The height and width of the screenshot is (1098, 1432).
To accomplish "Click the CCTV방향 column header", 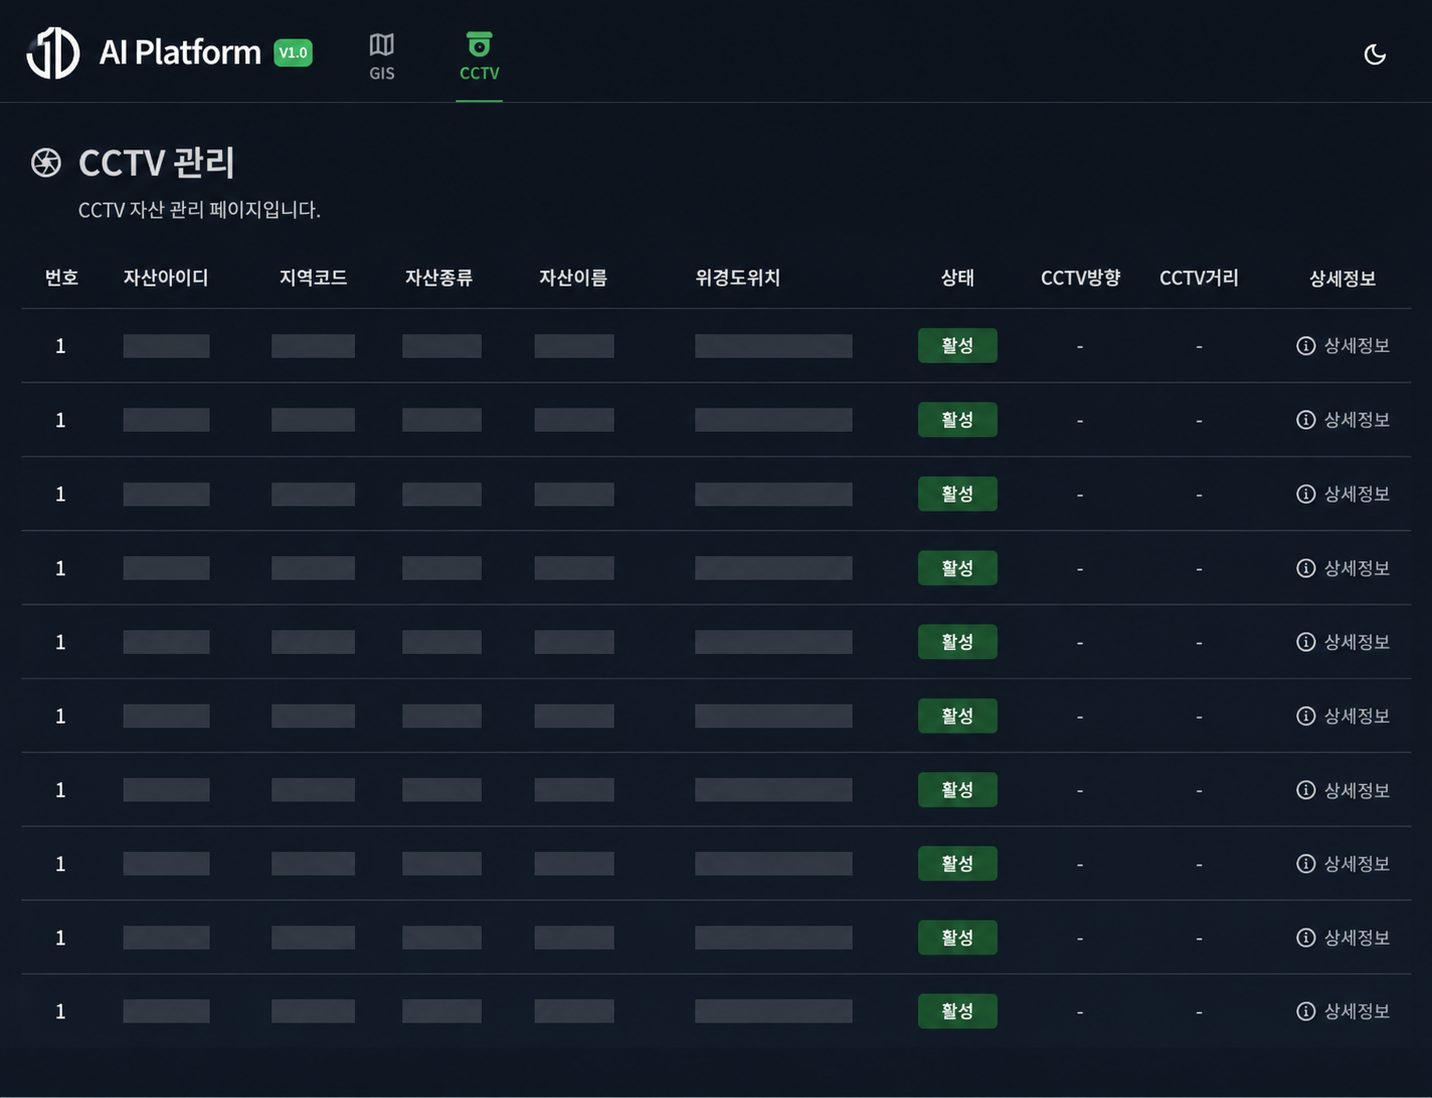I will 1080,278.
